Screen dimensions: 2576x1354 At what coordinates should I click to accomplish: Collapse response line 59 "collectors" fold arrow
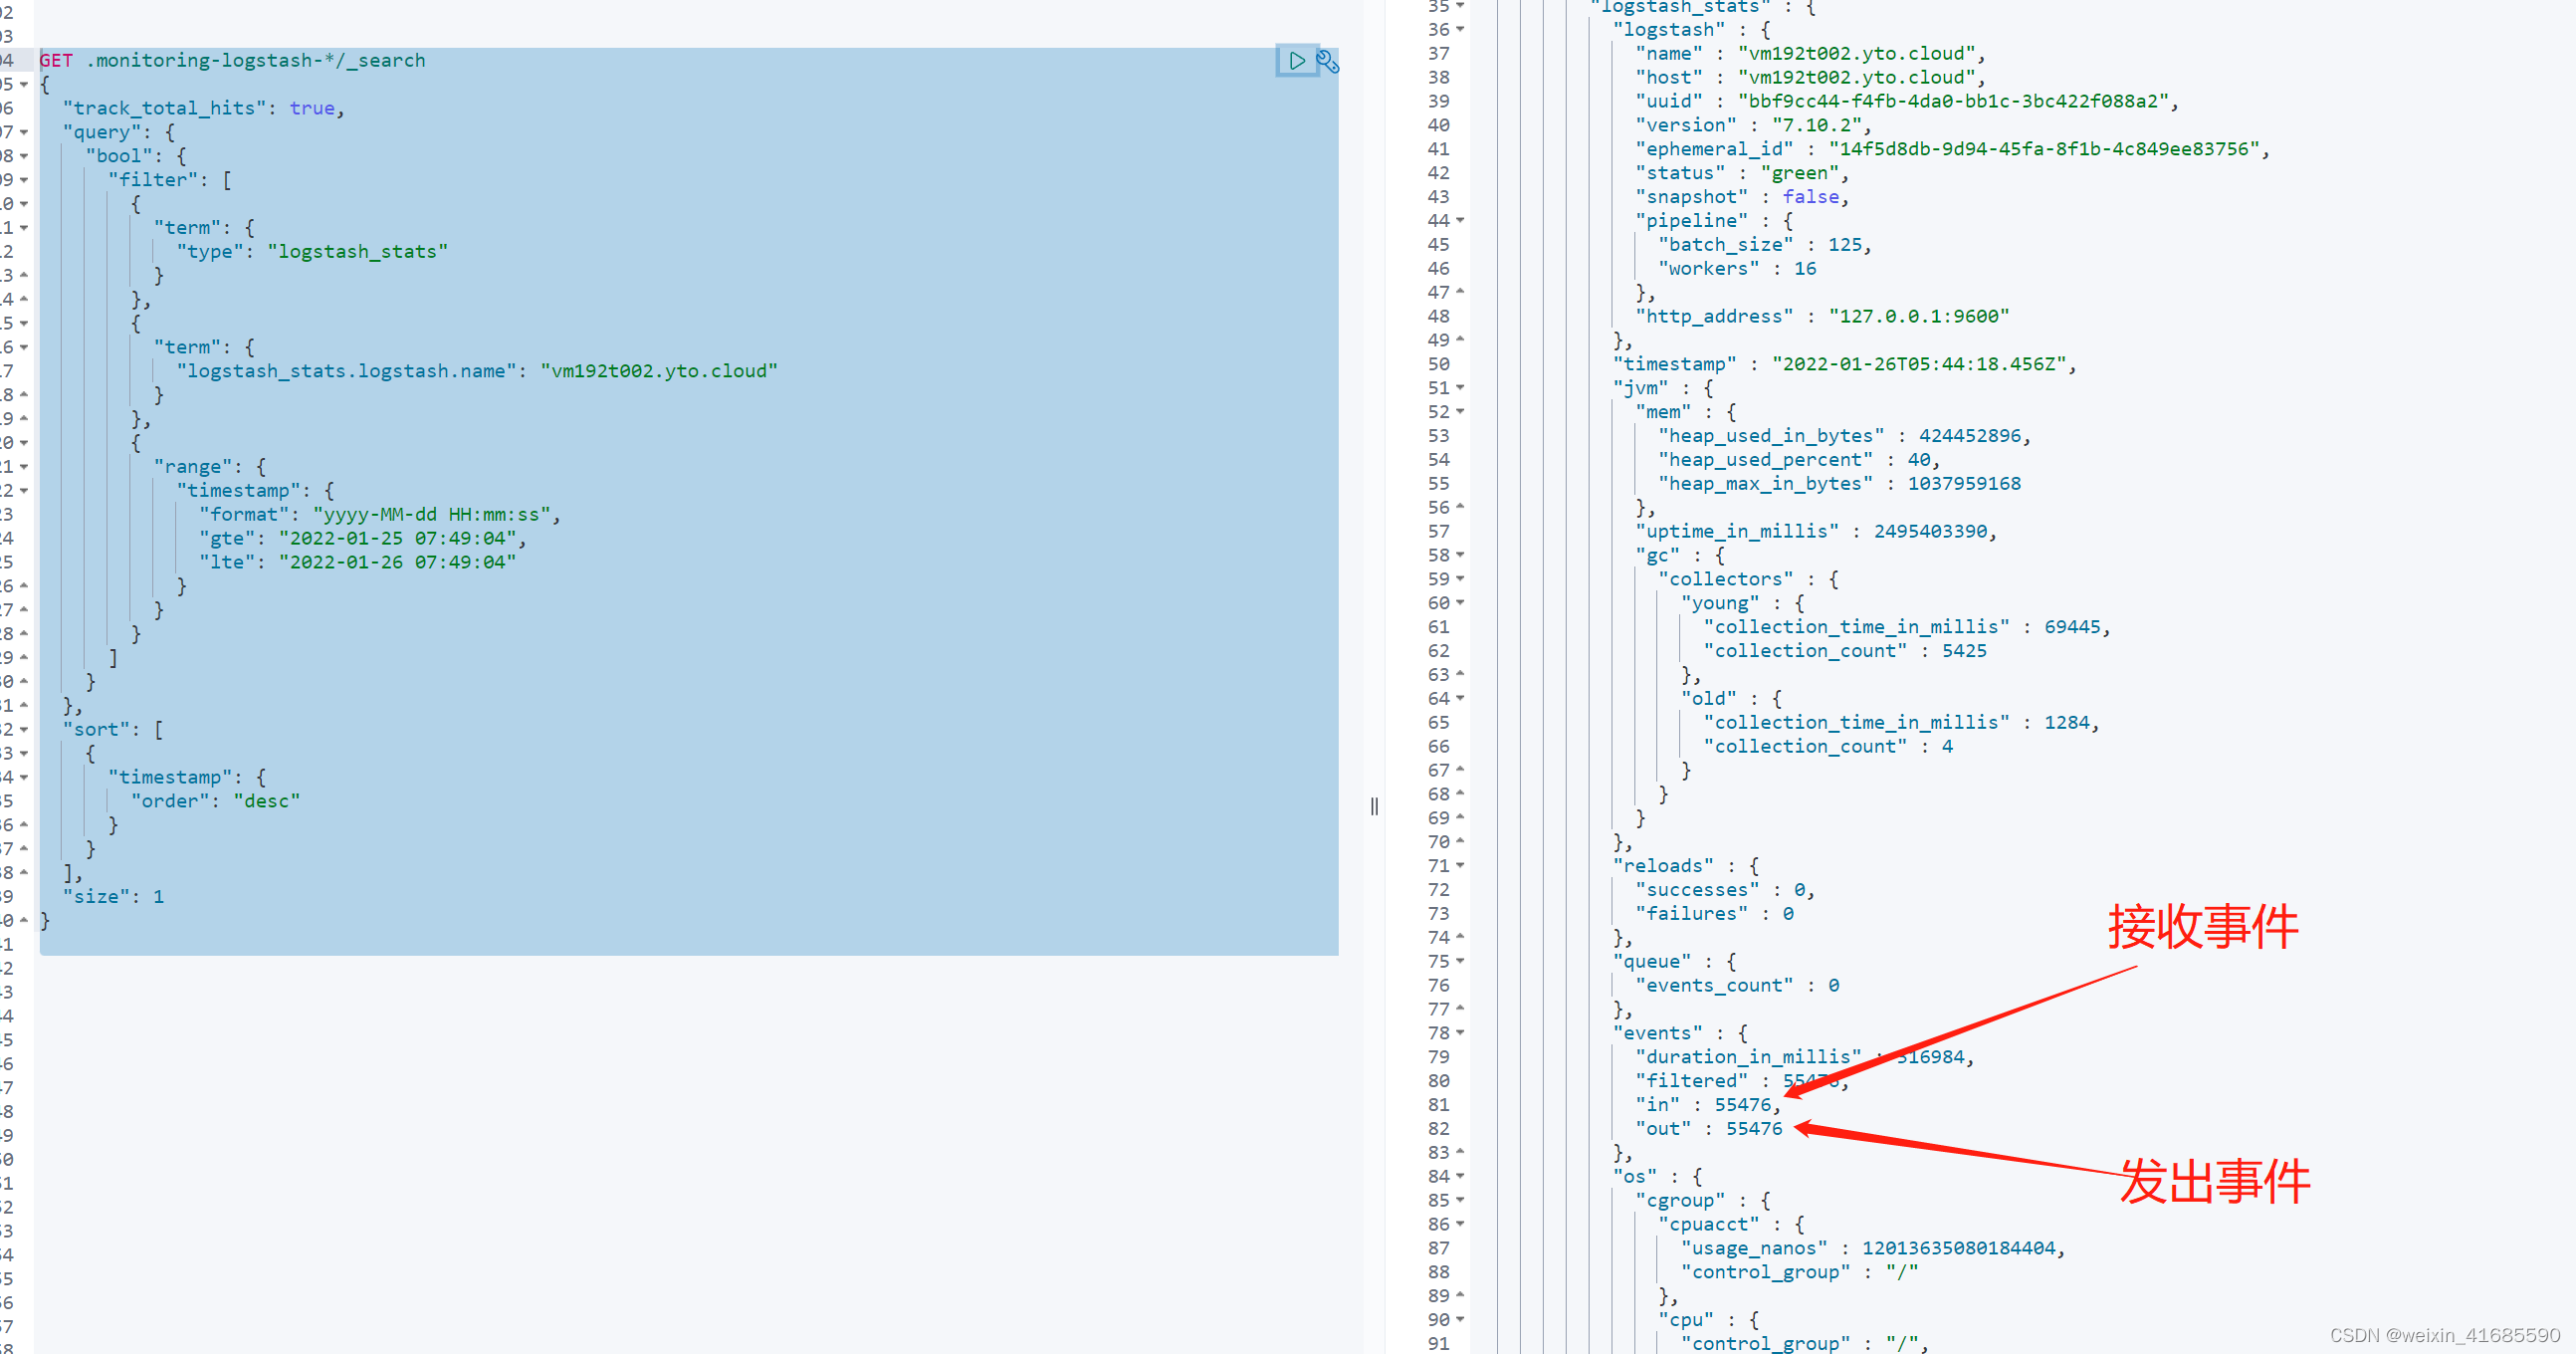[1461, 579]
